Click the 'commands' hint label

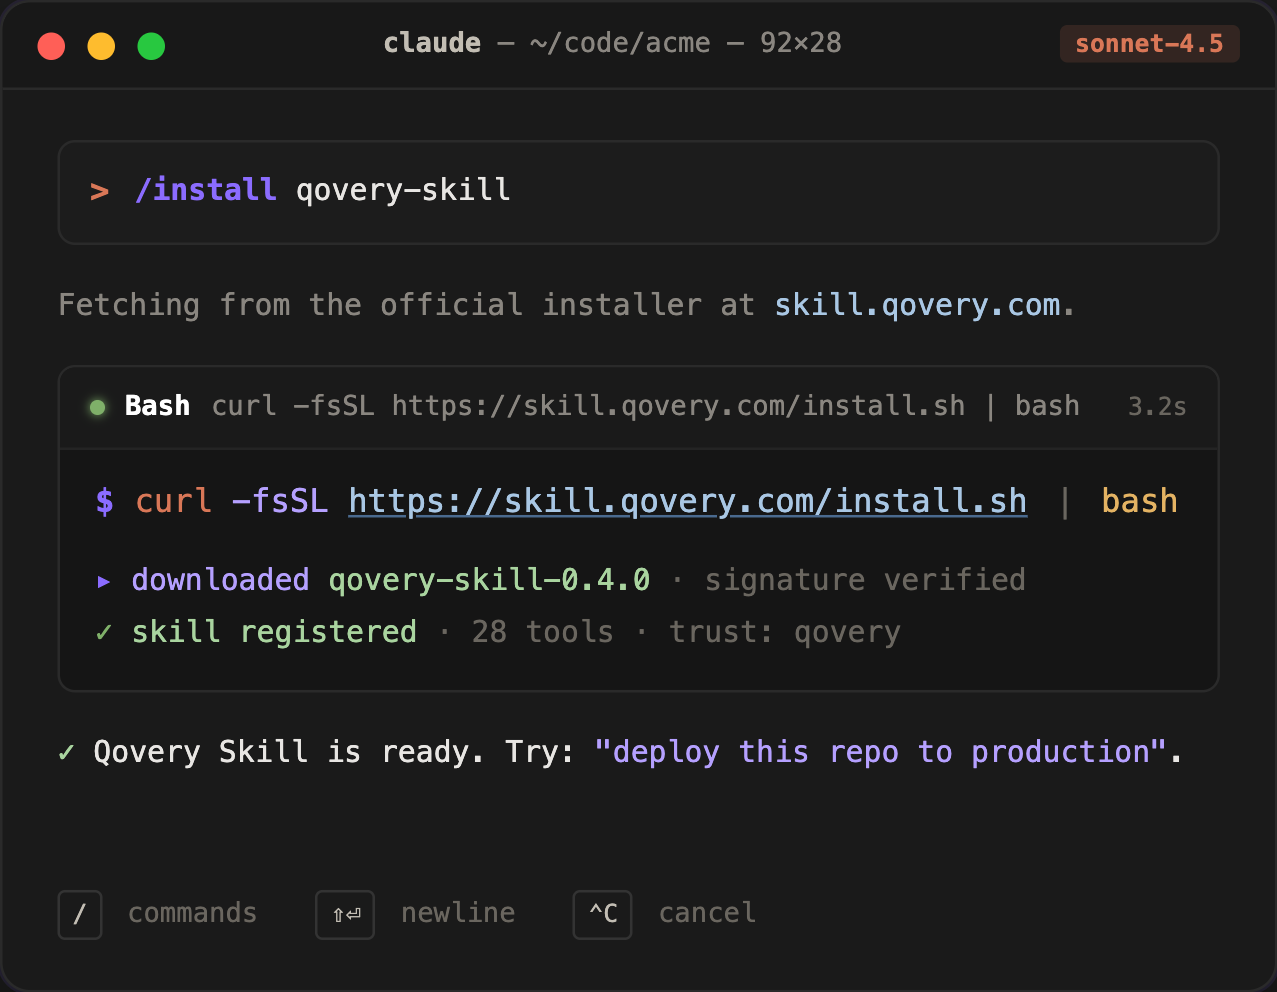(192, 913)
